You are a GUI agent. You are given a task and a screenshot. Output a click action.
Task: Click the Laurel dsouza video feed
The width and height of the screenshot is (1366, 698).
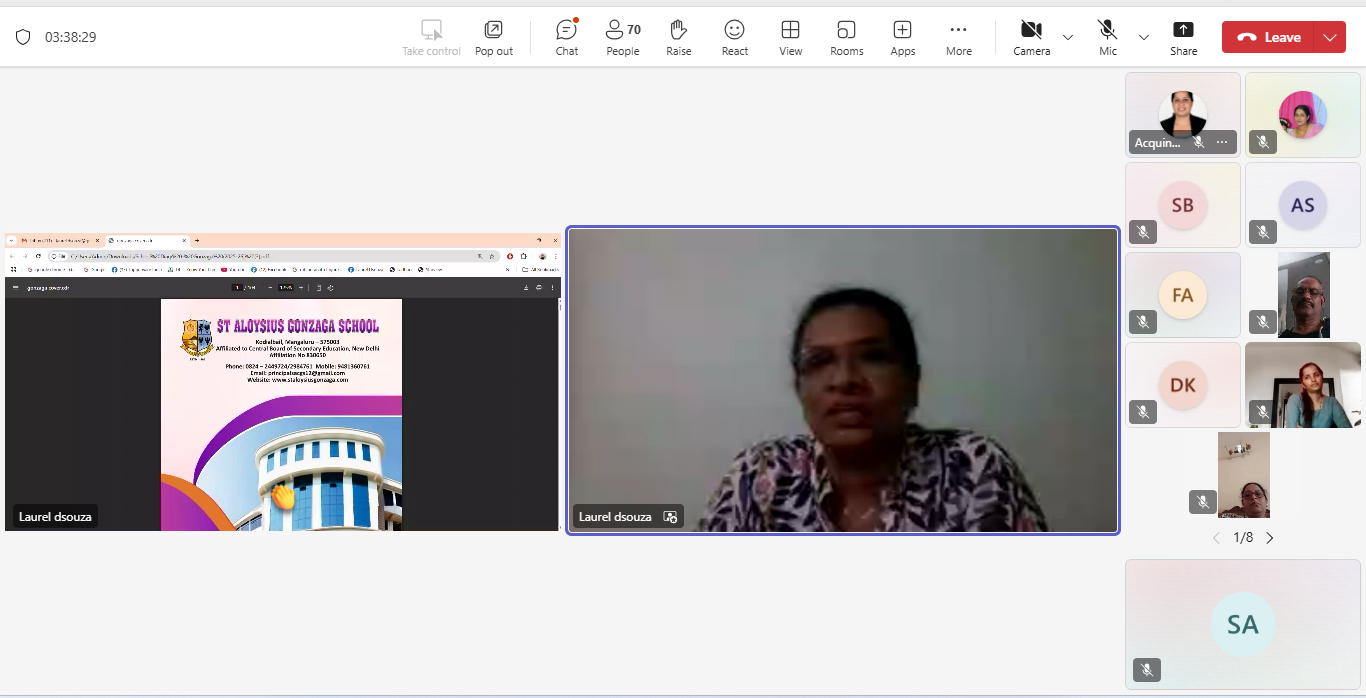point(843,380)
